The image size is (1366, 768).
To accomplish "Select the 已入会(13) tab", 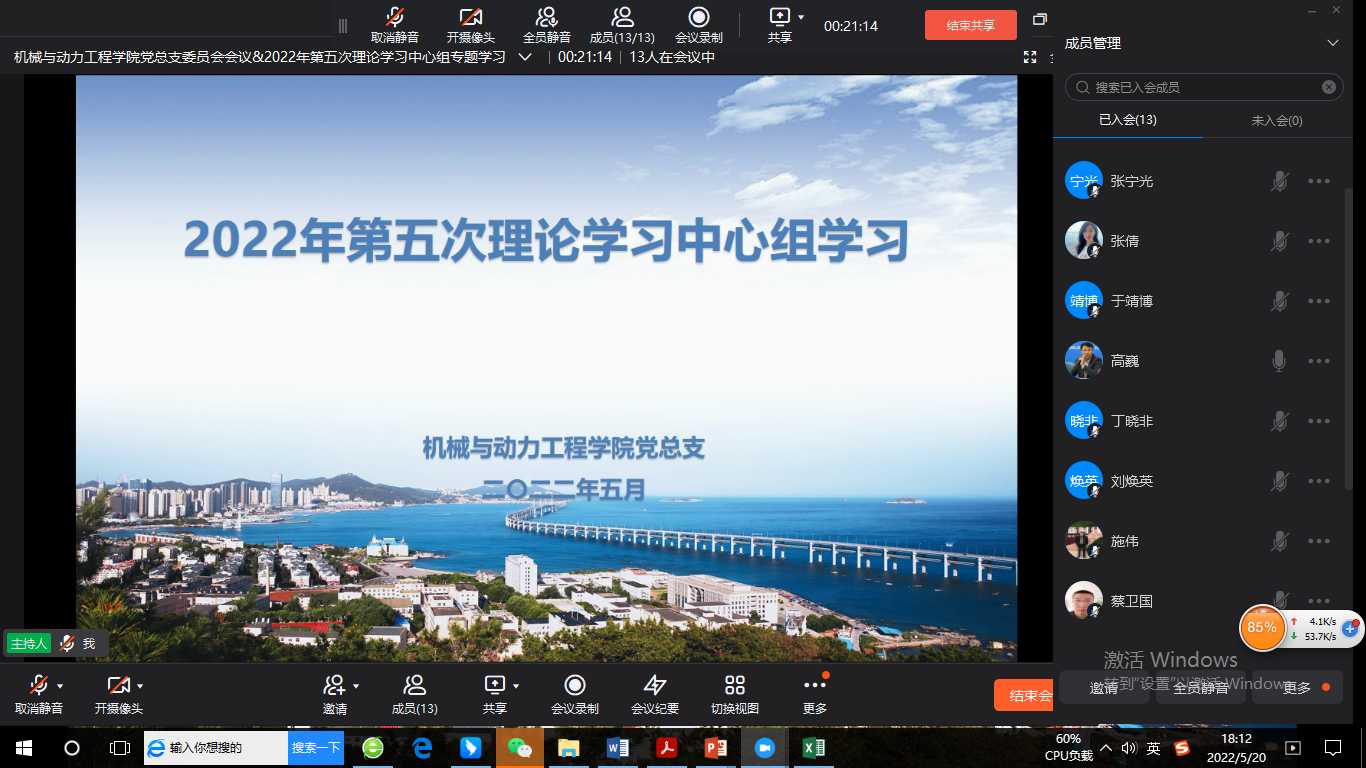I will (x=1127, y=120).
